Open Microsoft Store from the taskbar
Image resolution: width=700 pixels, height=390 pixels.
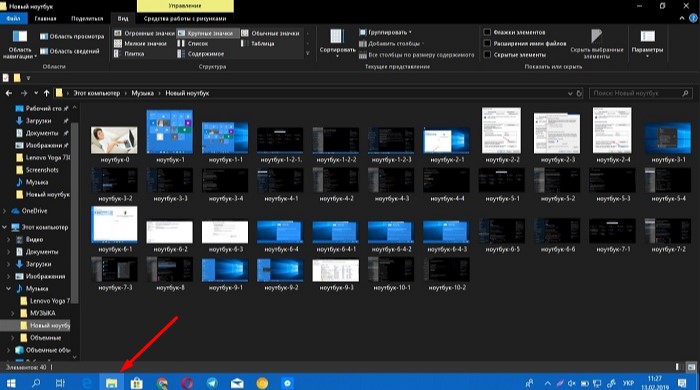[137, 383]
